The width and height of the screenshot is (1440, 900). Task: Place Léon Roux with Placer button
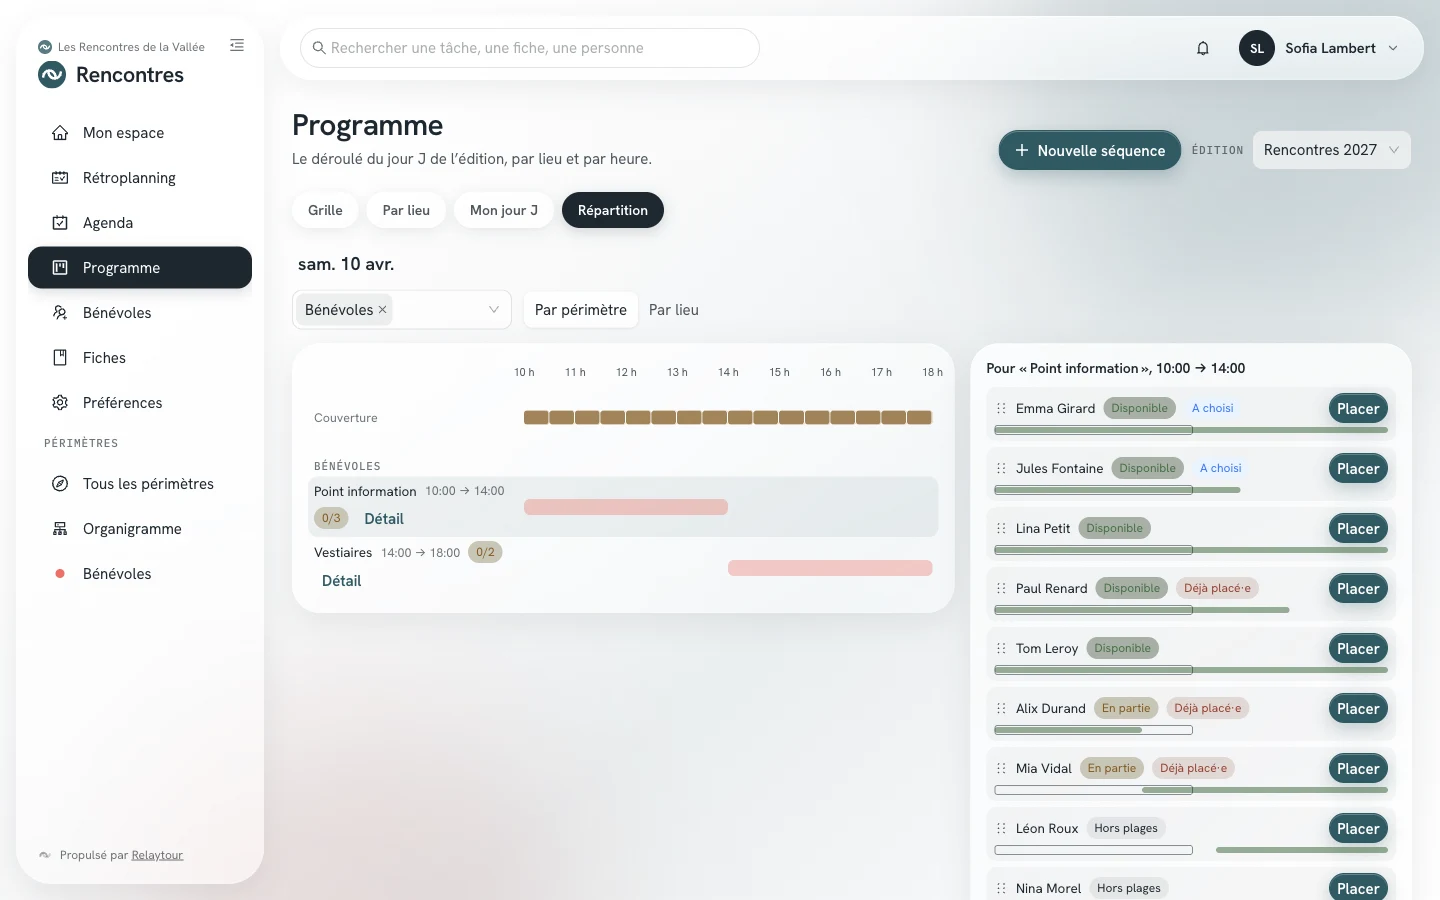pos(1358,828)
